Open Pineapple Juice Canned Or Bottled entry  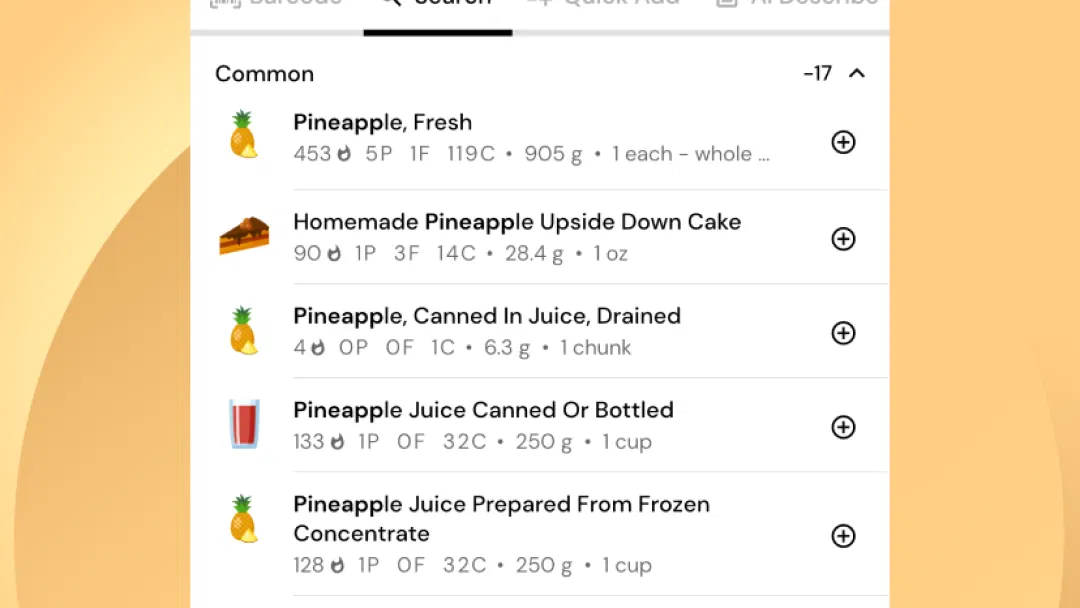pyautogui.click(x=540, y=426)
